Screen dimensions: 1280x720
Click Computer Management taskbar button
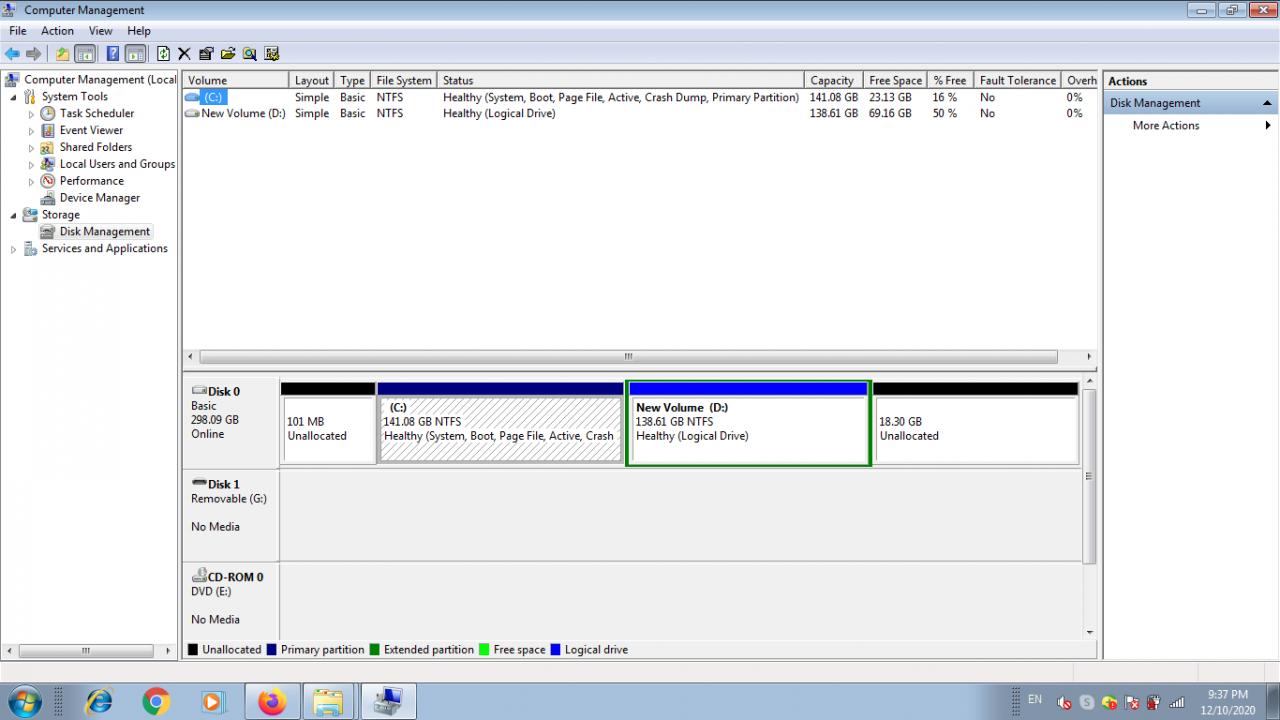click(x=388, y=702)
